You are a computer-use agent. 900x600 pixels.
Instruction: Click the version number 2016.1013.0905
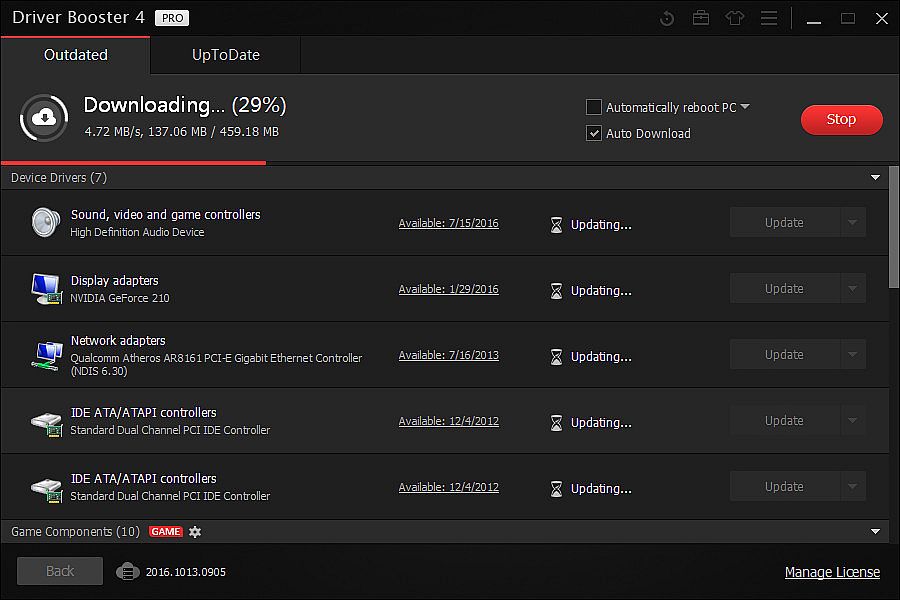[x=186, y=572]
